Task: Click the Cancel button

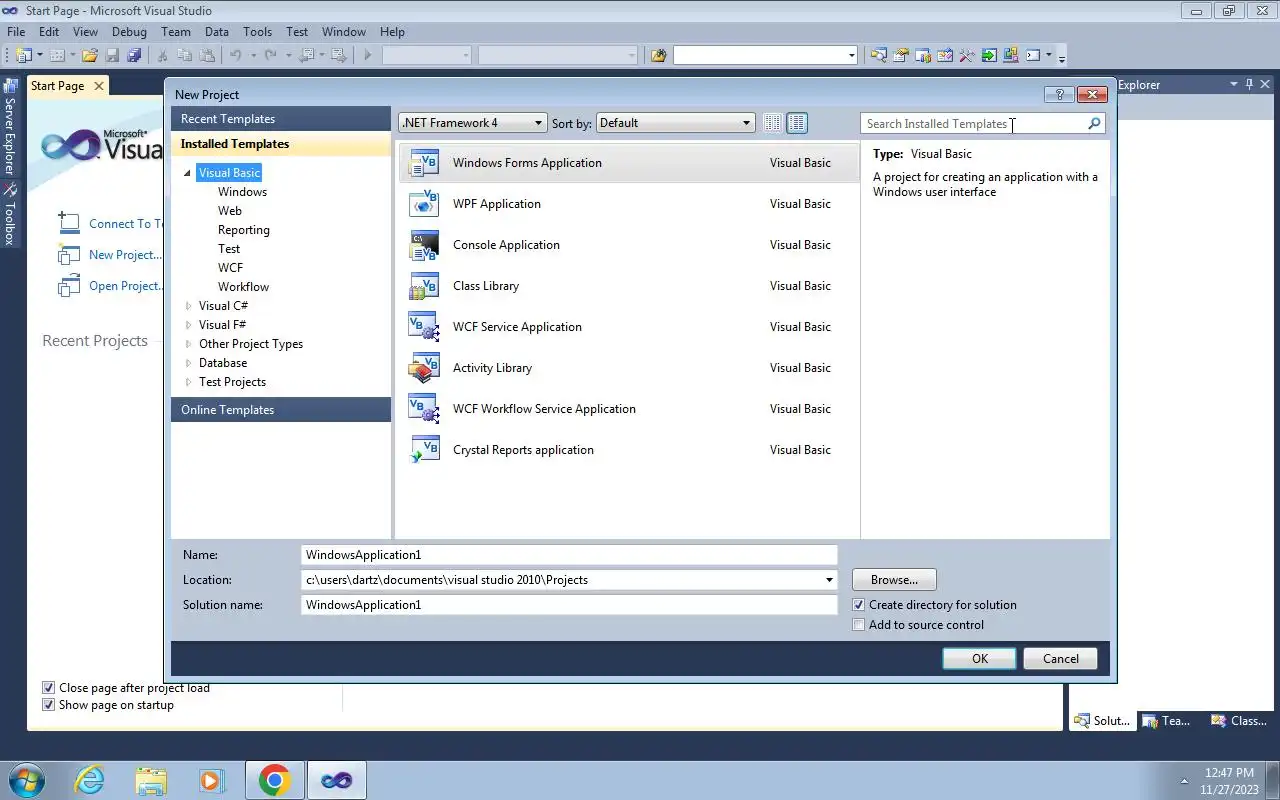Action: [1061, 659]
